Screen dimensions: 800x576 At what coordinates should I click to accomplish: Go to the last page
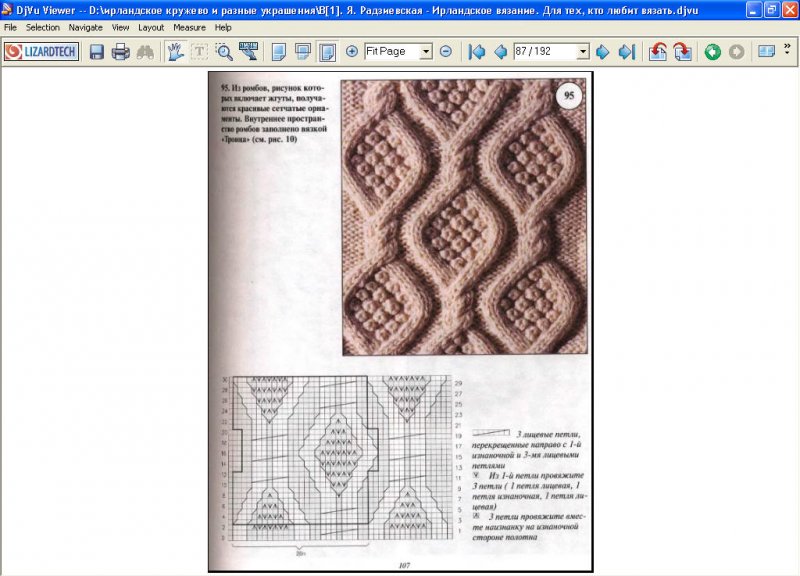(x=627, y=52)
